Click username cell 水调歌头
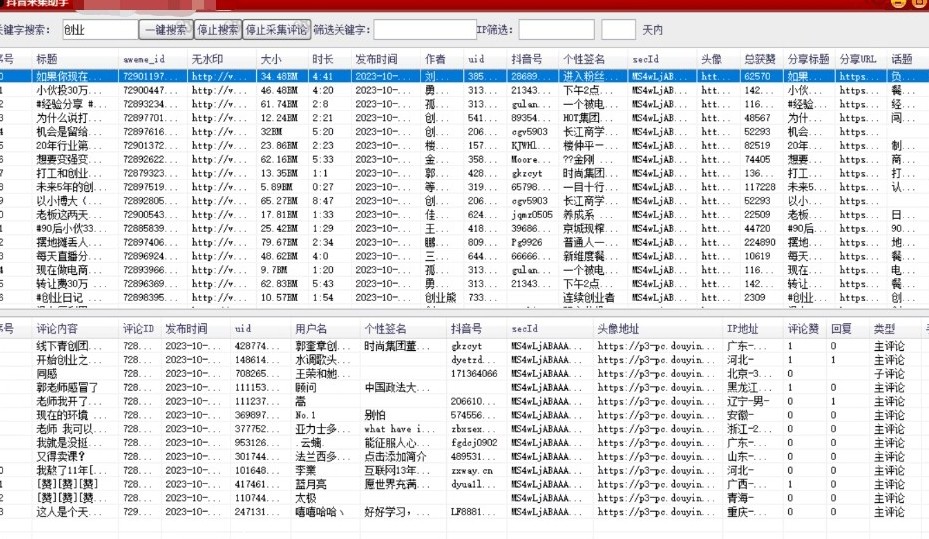 click(323, 360)
